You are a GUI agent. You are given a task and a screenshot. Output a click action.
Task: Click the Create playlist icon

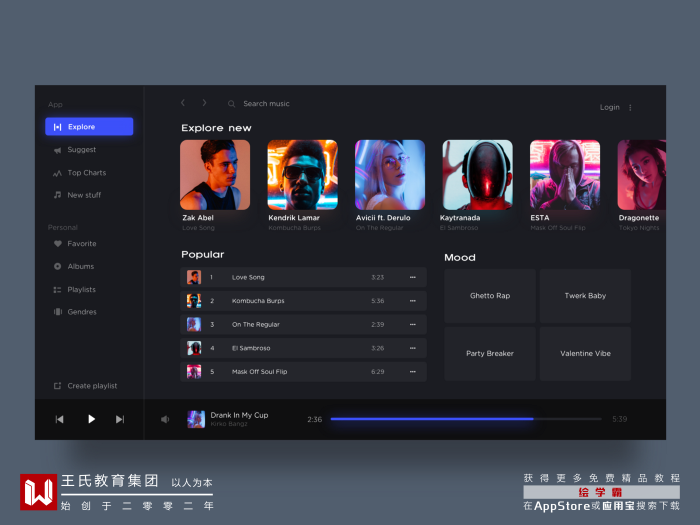(57, 386)
